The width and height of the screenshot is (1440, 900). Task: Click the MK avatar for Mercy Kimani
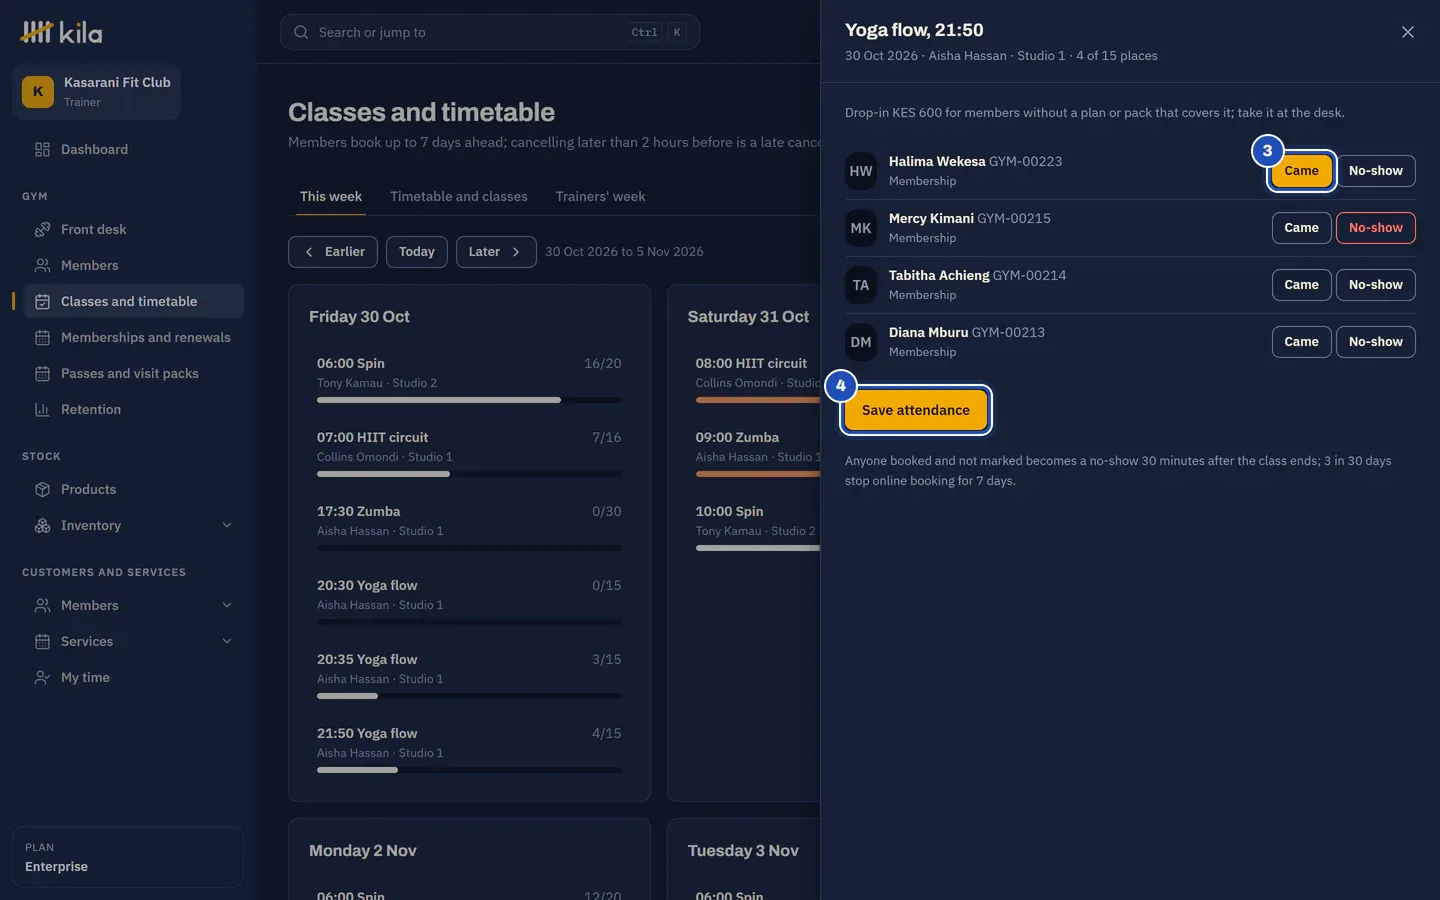point(861,228)
